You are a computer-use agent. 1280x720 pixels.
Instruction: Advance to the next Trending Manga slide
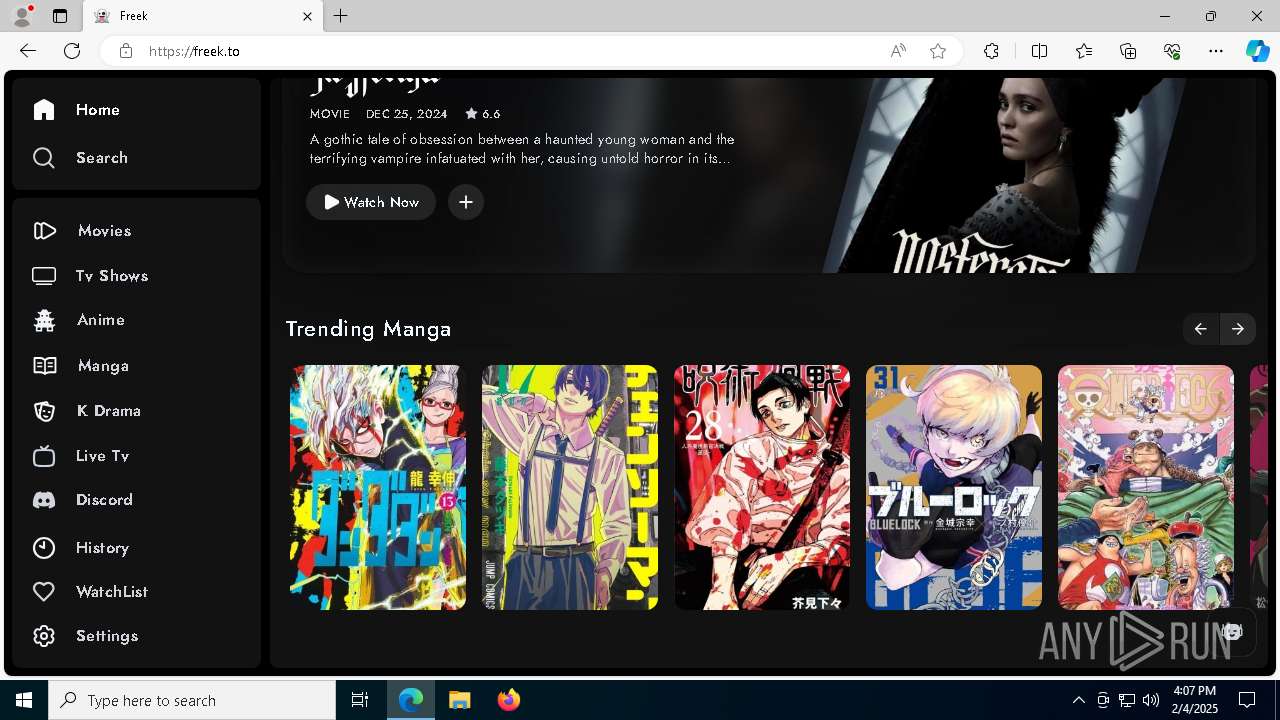(x=1238, y=329)
